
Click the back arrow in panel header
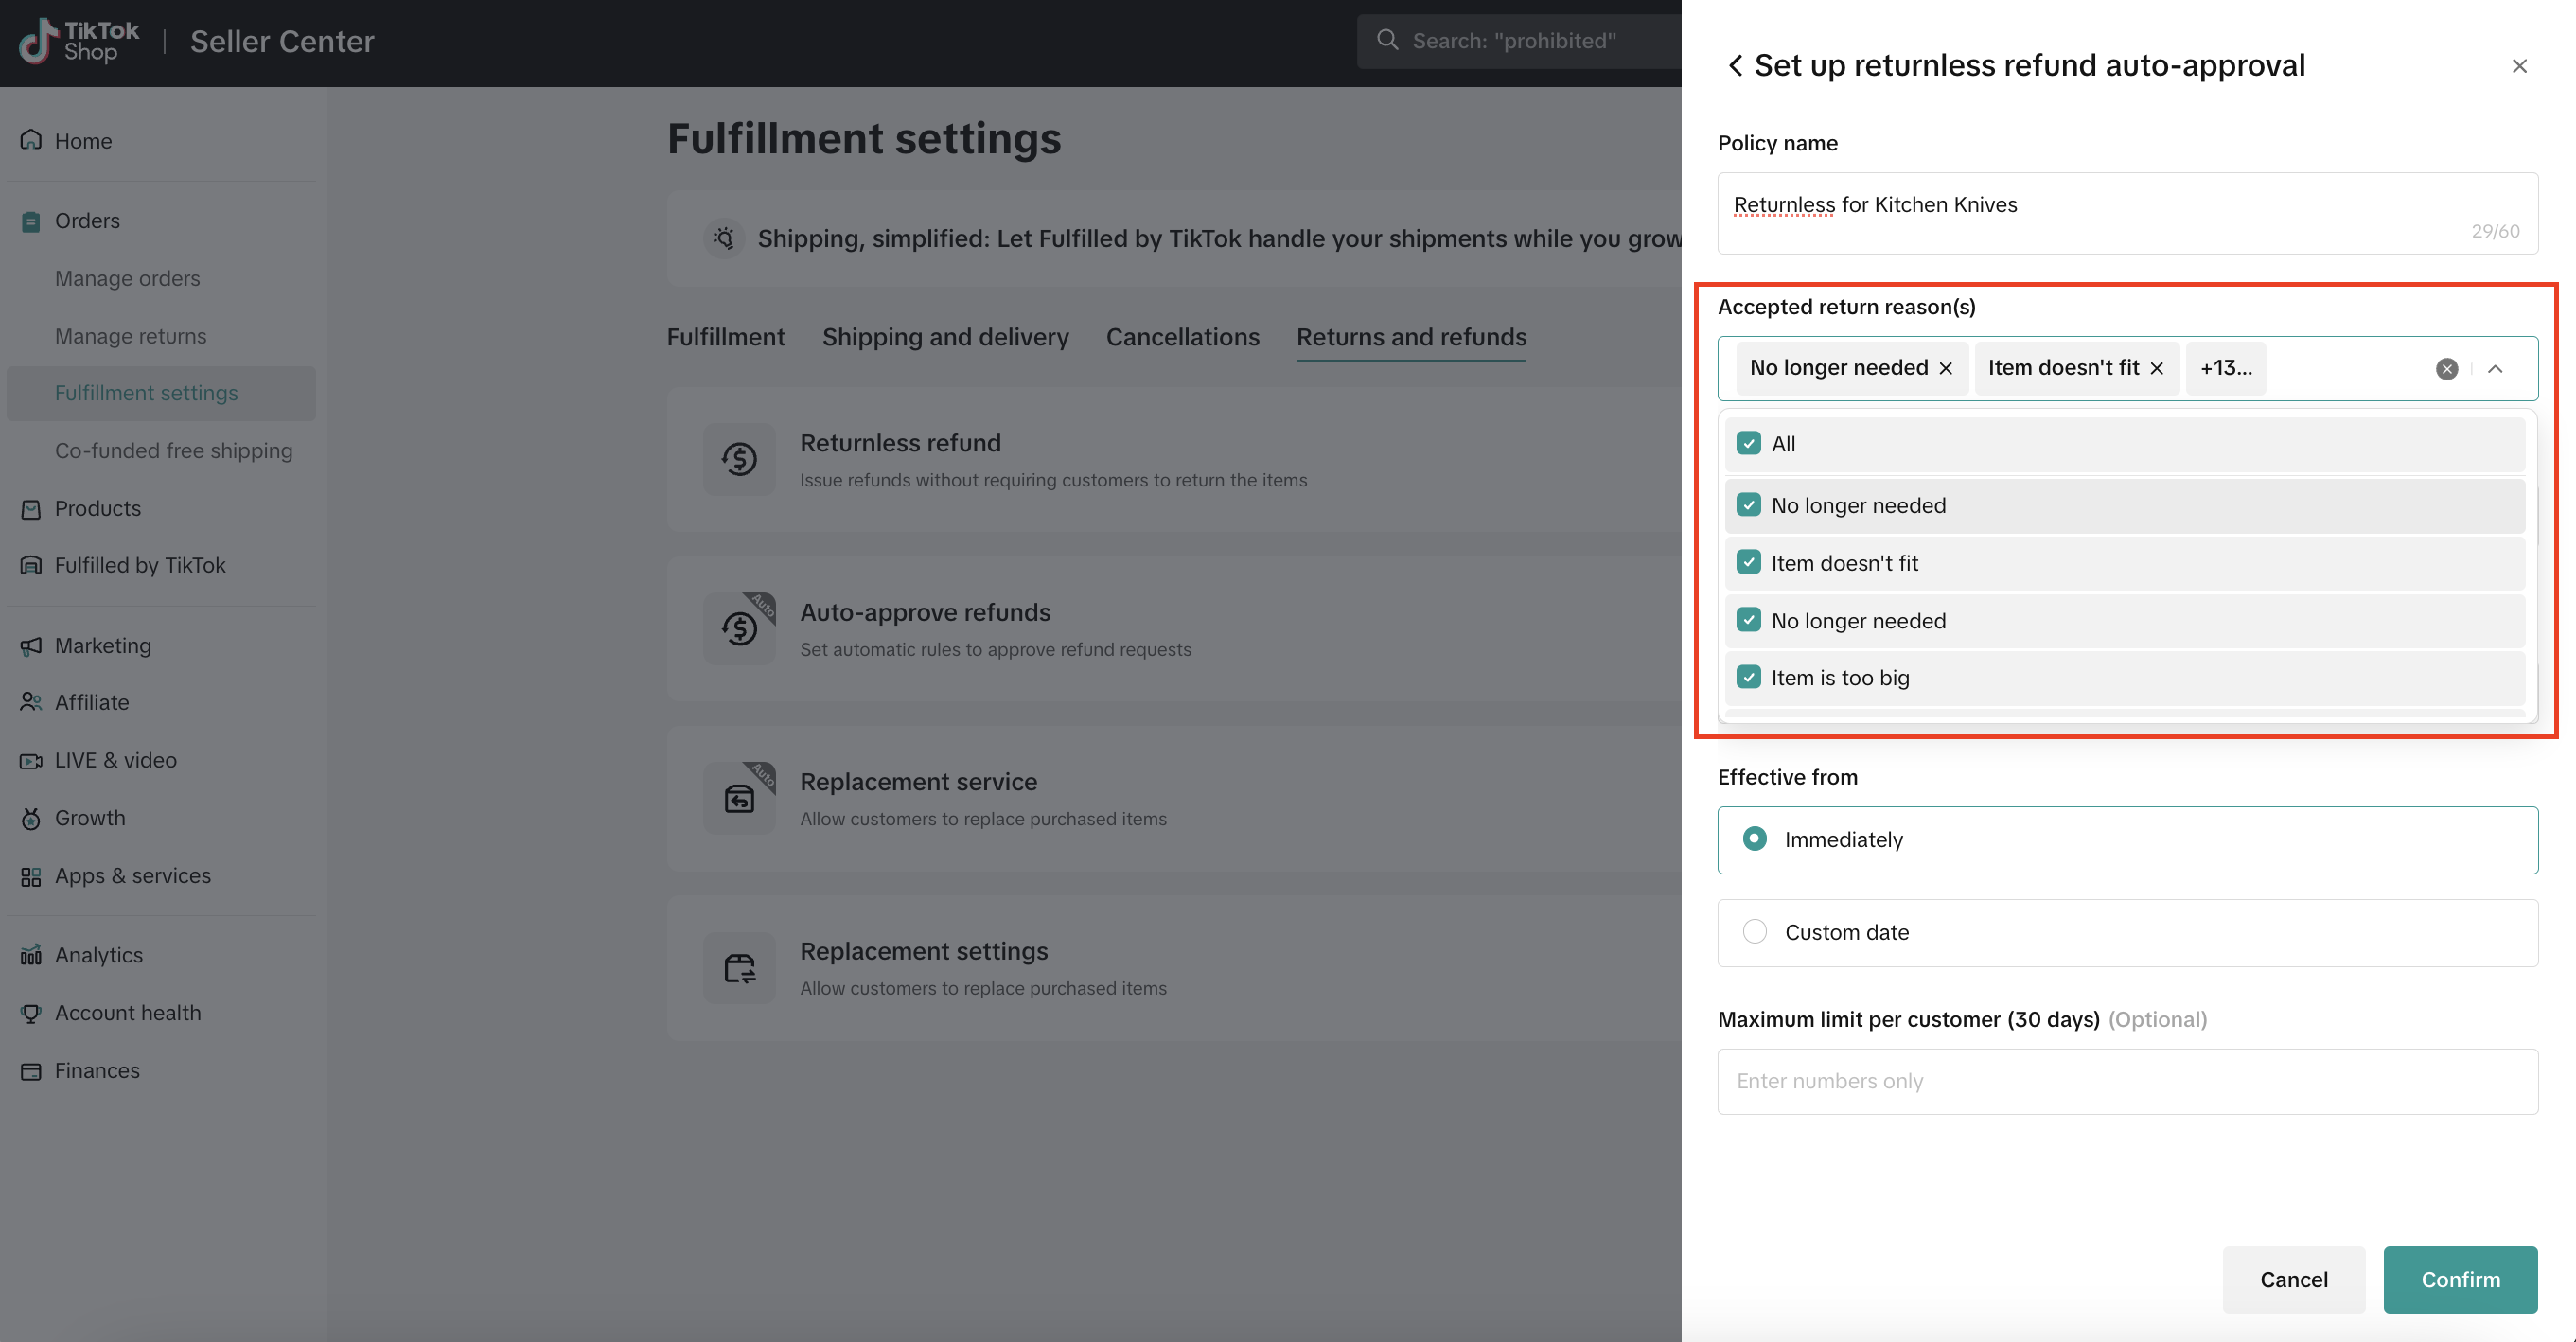coord(1735,66)
